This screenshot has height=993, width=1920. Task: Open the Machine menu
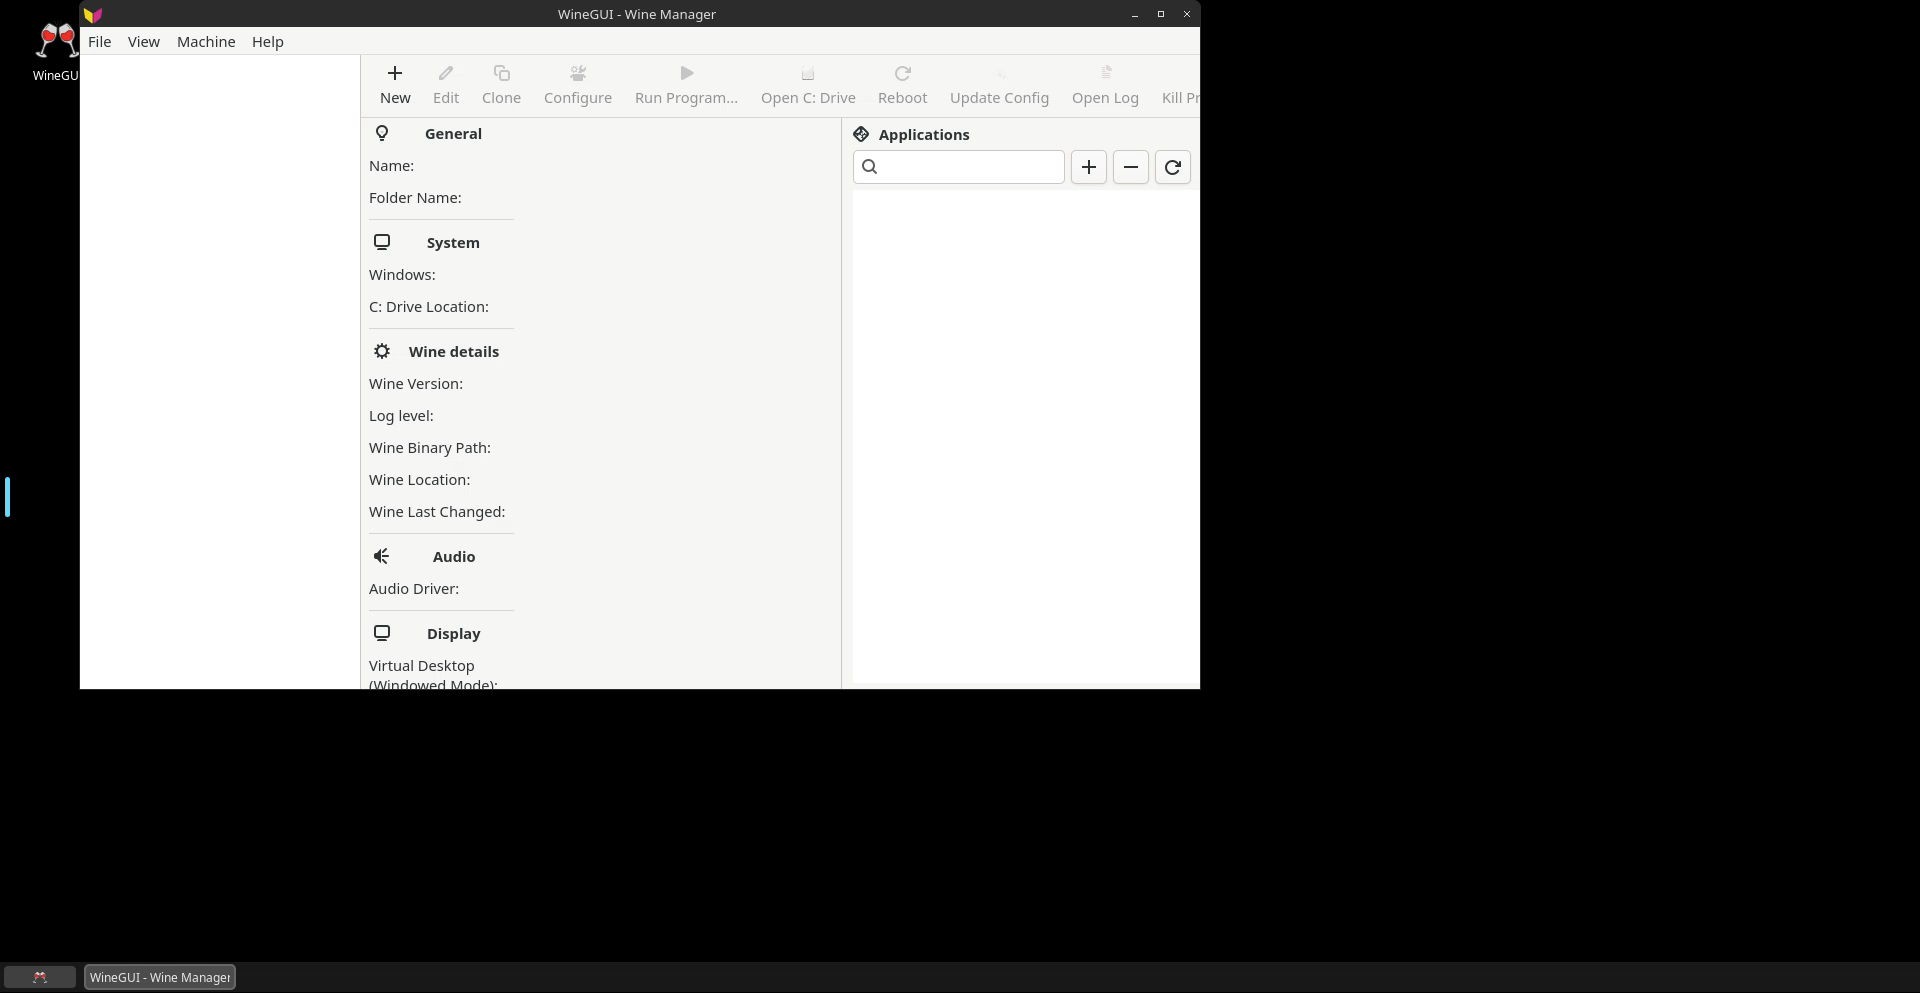(206, 42)
